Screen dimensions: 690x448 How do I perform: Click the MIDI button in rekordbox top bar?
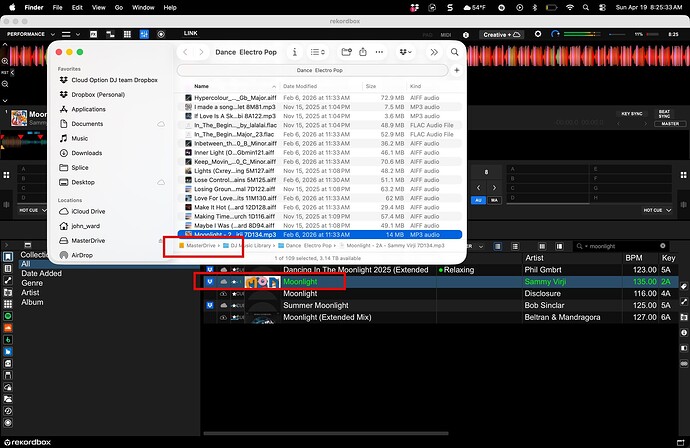click(x=446, y=35)
